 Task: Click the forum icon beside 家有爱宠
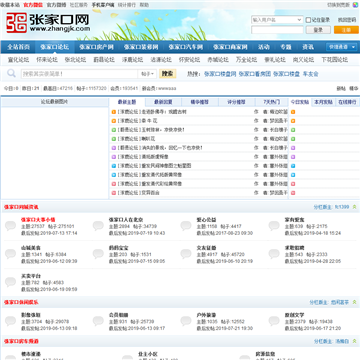coord(274,226)
